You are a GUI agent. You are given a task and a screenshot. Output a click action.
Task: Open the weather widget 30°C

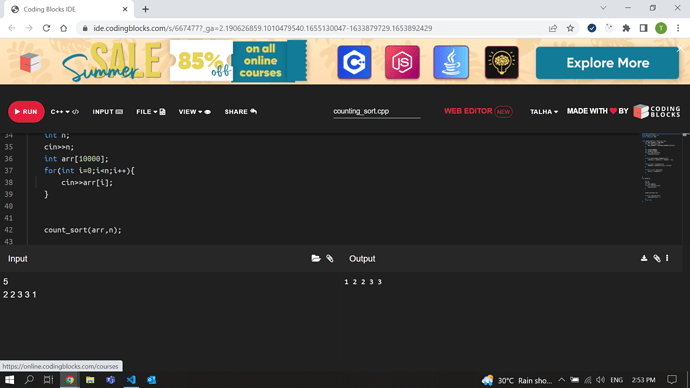pos(517,380)
